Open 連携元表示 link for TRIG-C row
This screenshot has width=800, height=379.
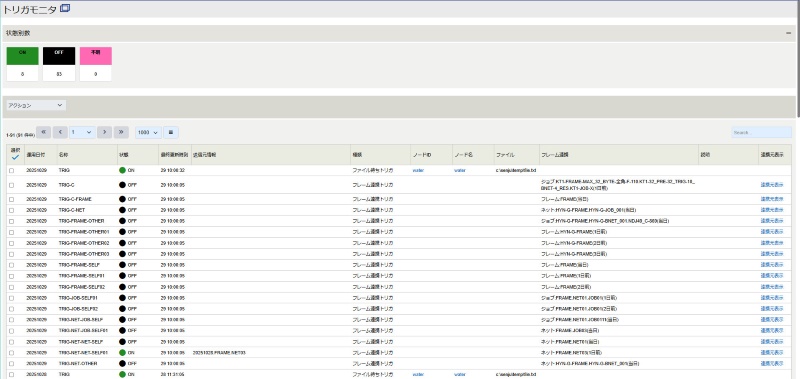772,185
